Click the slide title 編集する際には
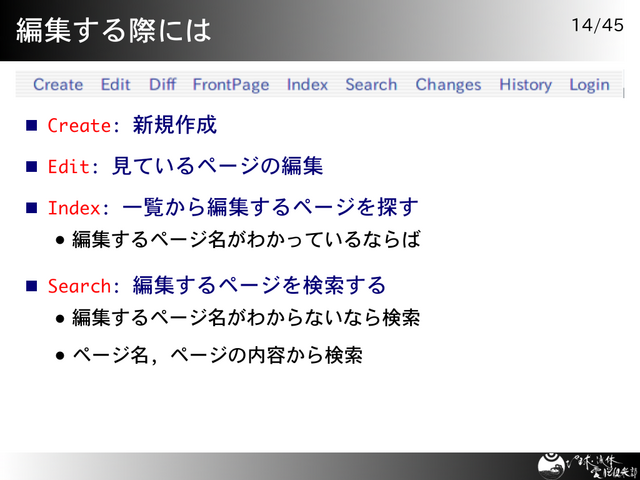This screenshot has width=640, height=480. click(x=113, y=29)
